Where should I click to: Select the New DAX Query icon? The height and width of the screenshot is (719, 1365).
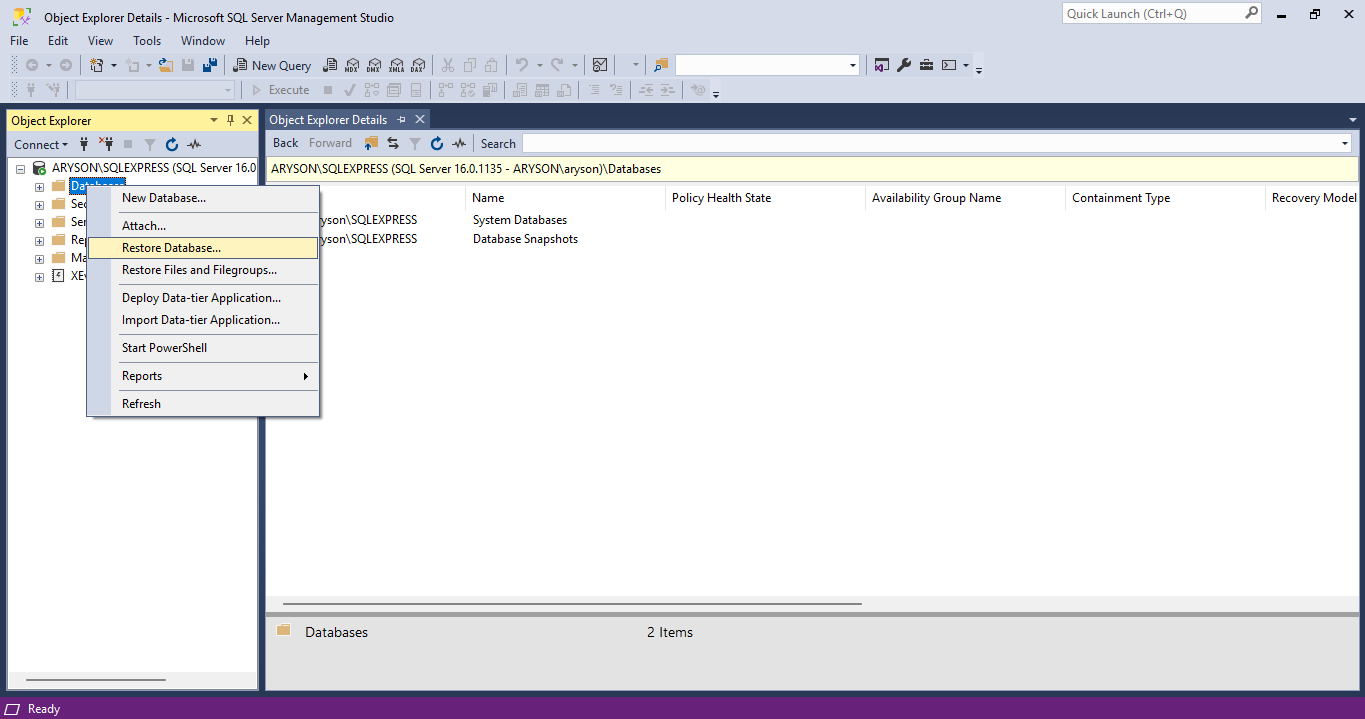tap(419, 64)
